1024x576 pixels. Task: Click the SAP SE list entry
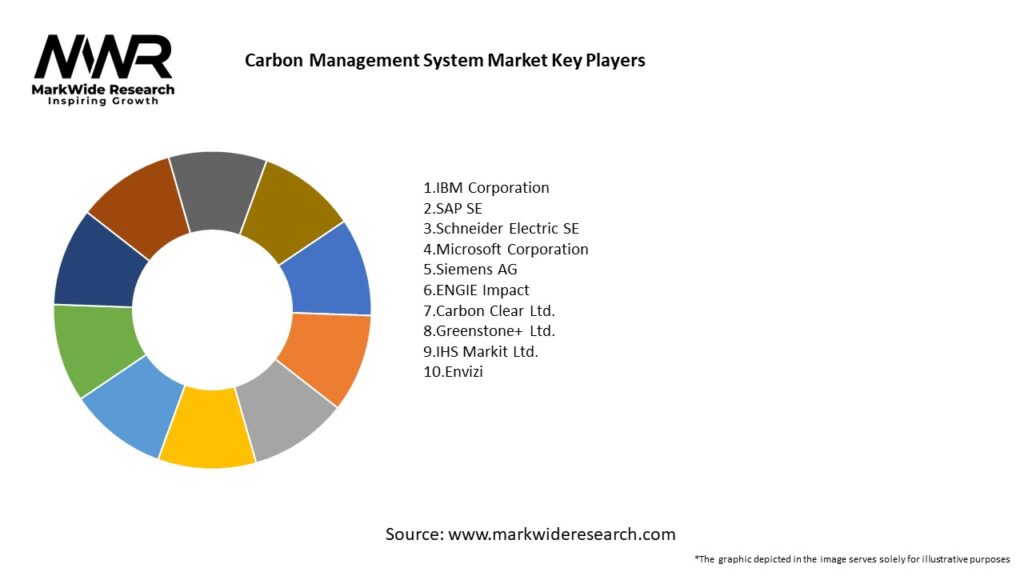(452, 208)
